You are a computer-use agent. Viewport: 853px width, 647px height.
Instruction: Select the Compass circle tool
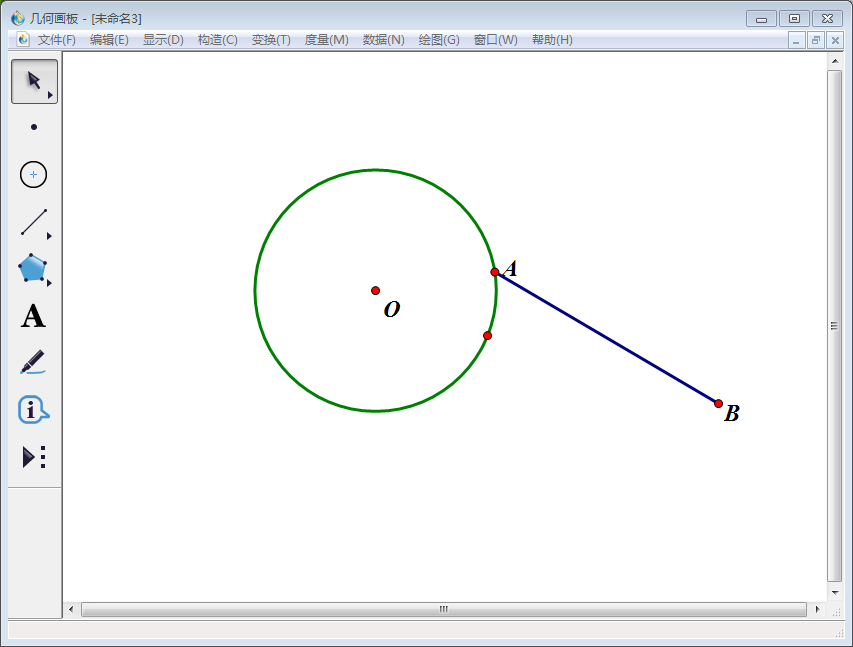(x=34, y=174)
